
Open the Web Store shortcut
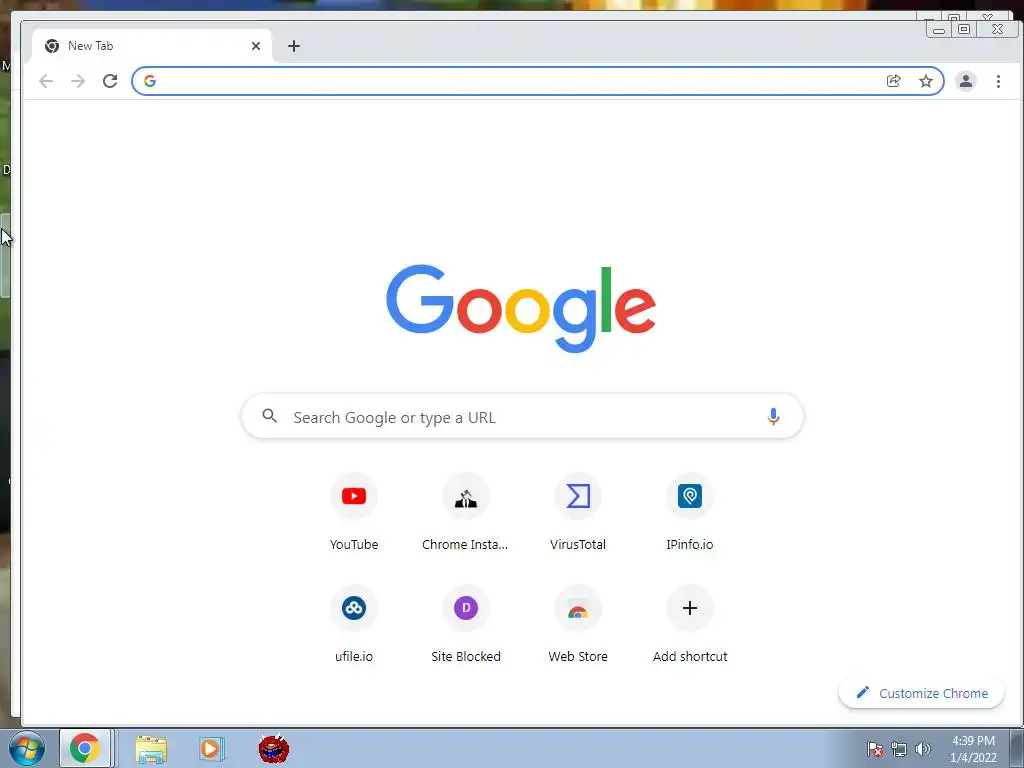pyautogui.click(x=578, y=625)
